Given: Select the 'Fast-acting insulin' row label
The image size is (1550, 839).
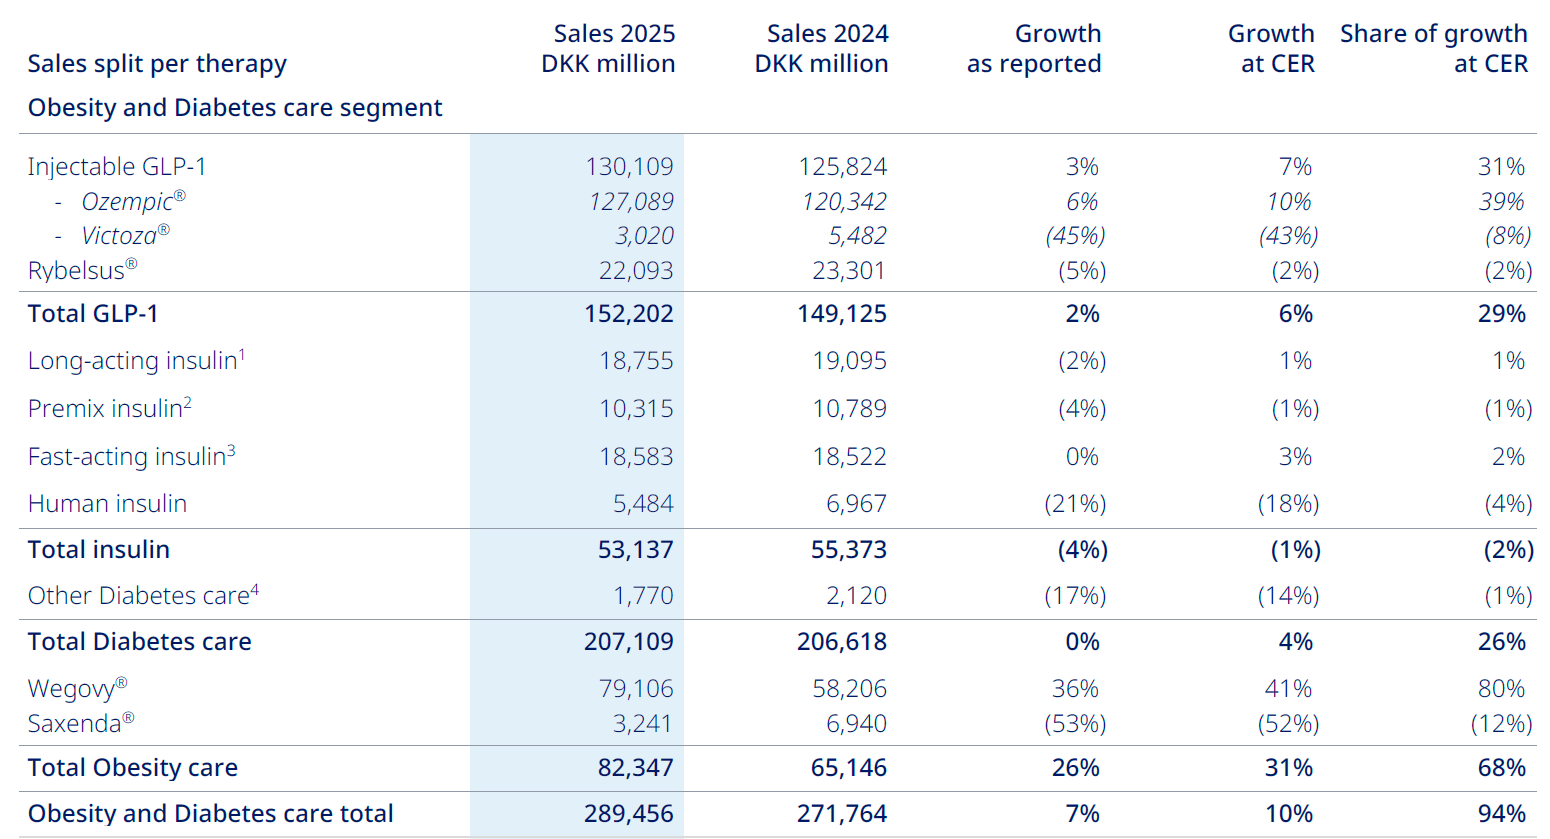Looking at the screenshot, I should point(132,456).
